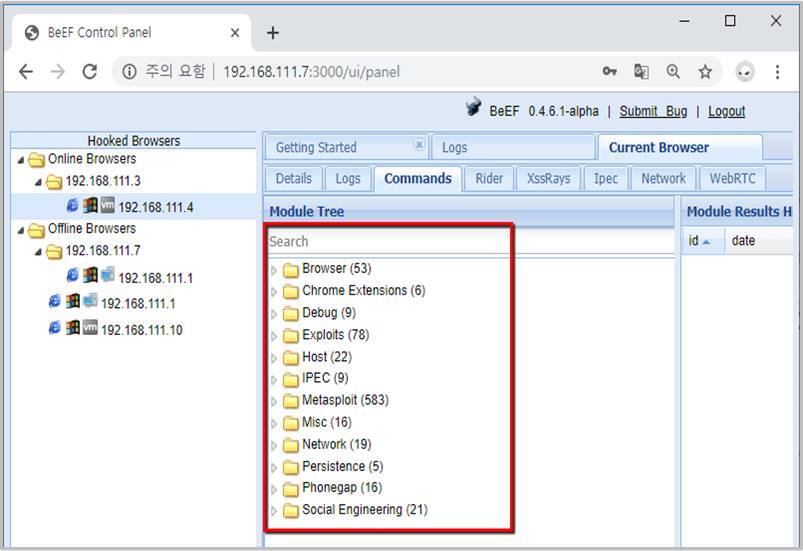The width and height of the screenshot is (803, 551).
Task: Click the IE icon beside 192.168.111.4
Action: (x=73, y=205)
